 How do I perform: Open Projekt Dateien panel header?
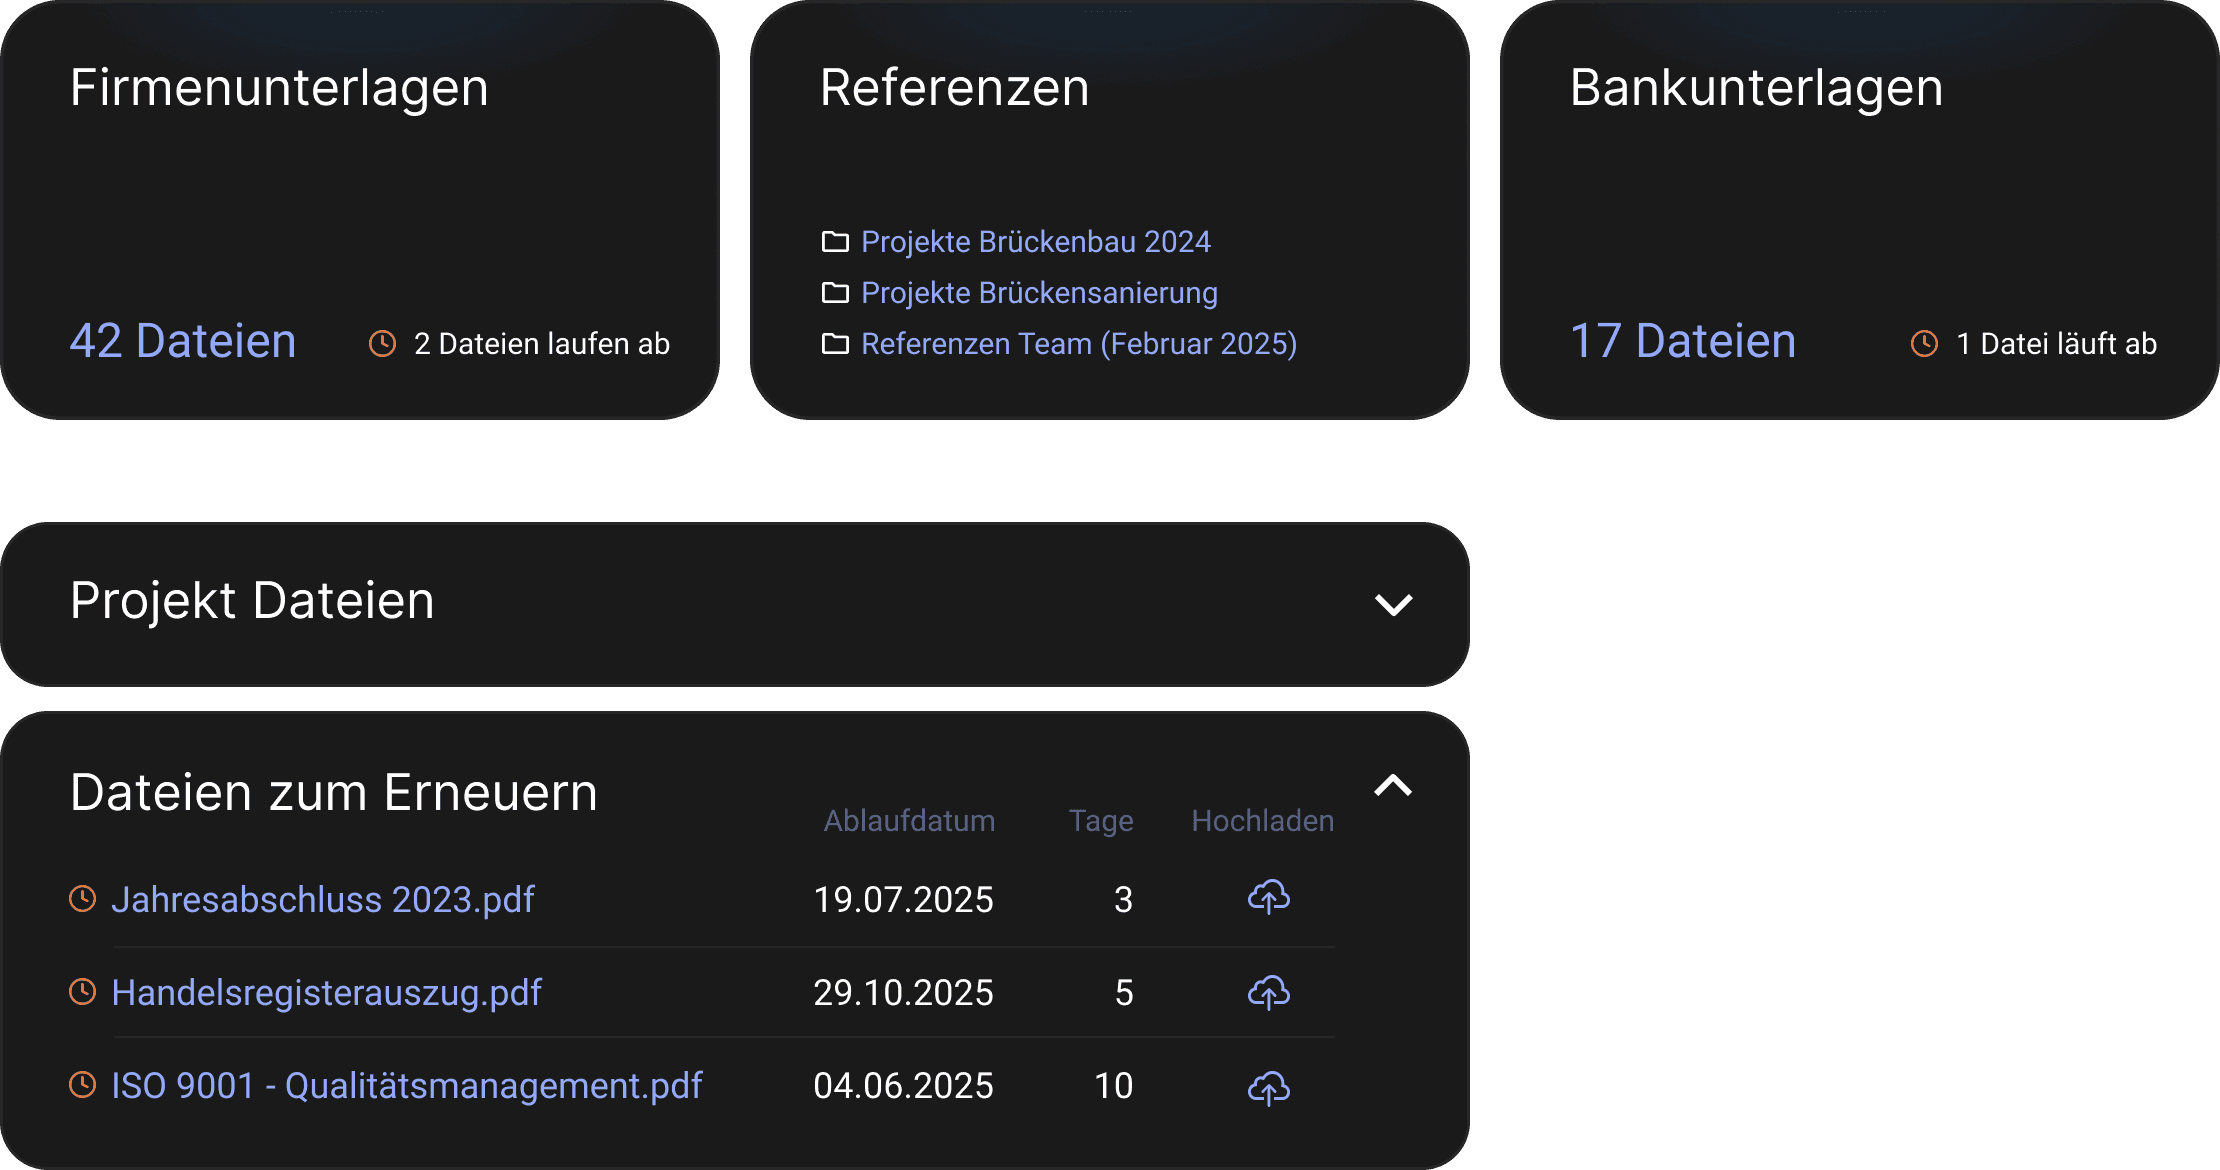click(x=735, y=603)
